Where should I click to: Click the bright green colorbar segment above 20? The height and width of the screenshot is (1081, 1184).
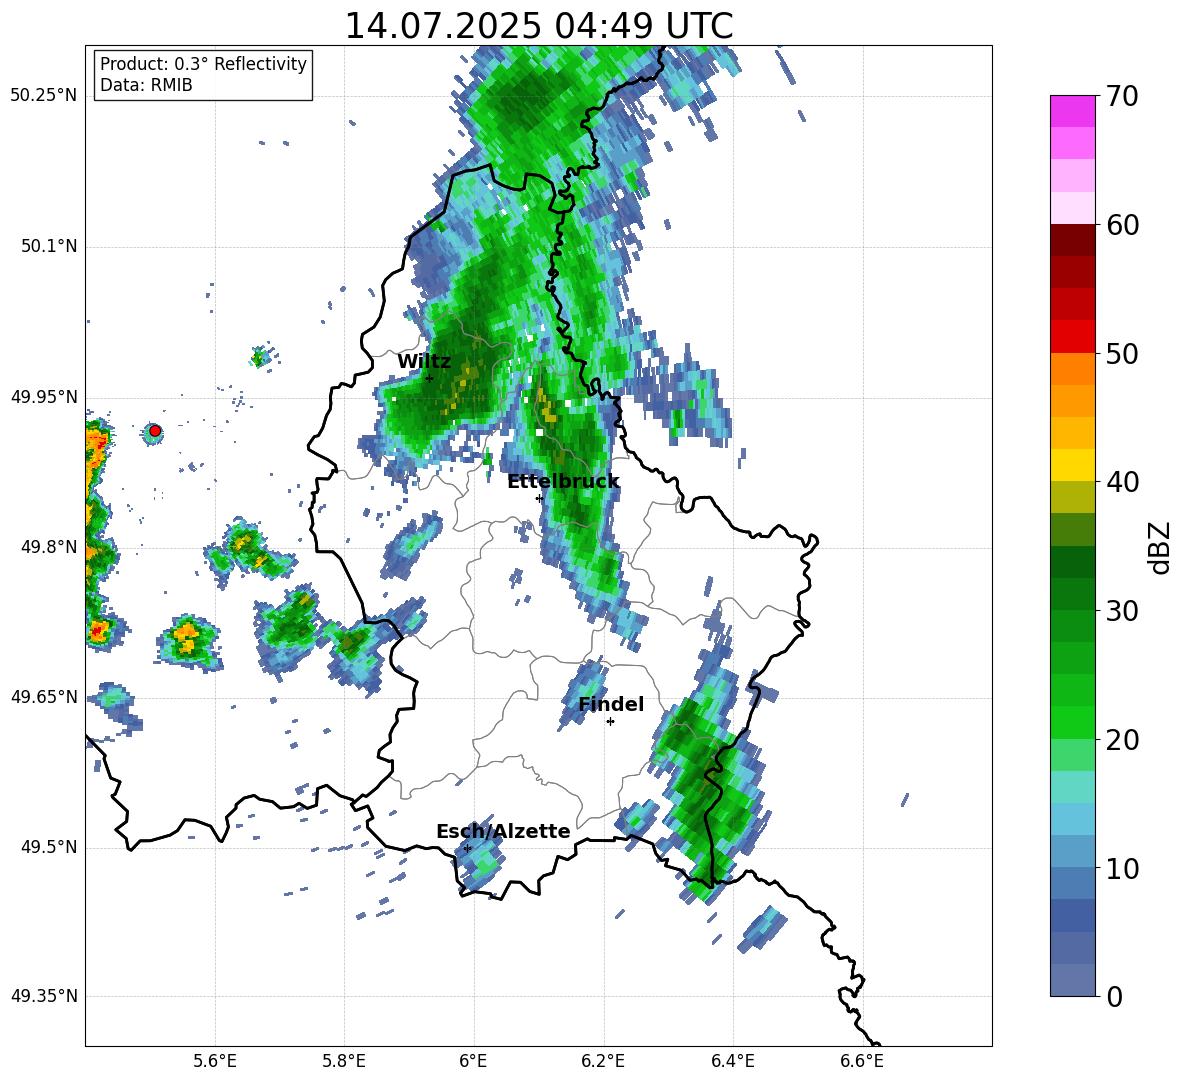1072,722
